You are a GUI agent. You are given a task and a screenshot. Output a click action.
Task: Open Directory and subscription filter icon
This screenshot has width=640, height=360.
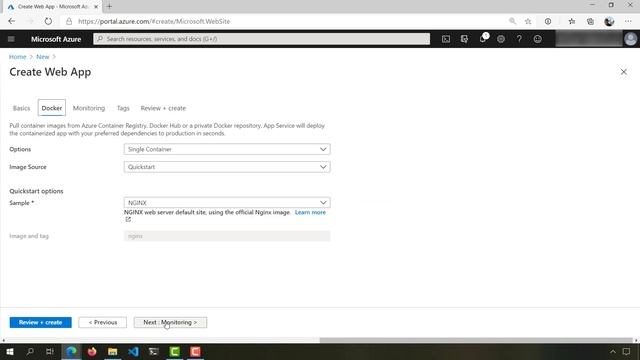464,39
